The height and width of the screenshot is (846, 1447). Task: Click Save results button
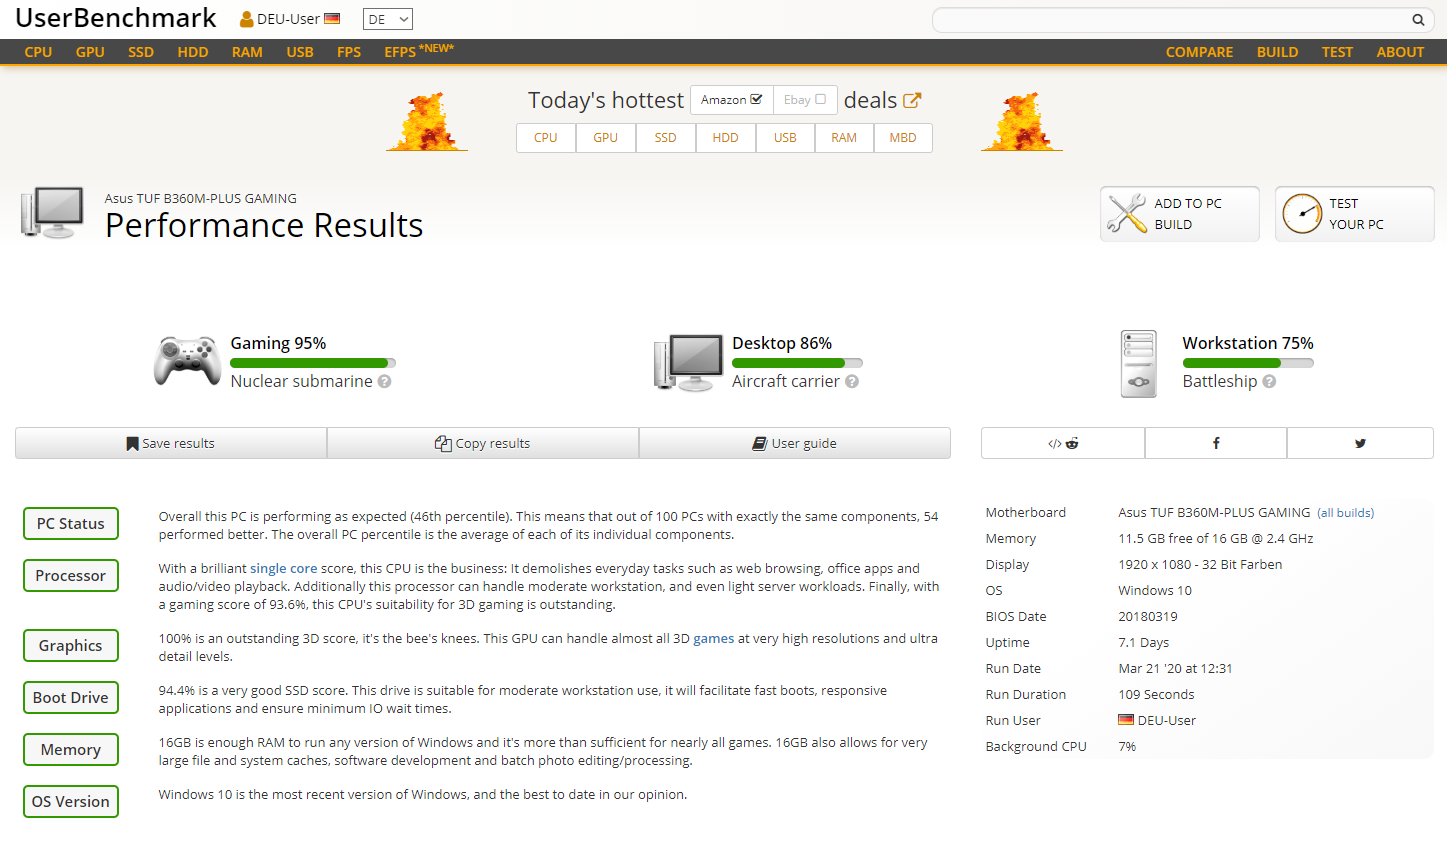point(171,443)
